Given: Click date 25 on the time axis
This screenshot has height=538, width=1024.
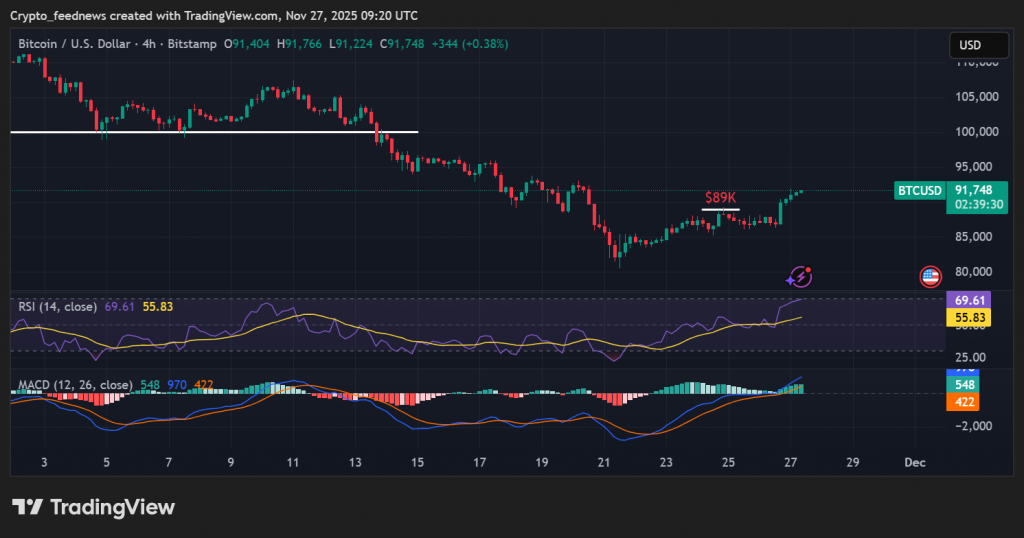Looking at the screenshot, I should click(x=728, y=462).
